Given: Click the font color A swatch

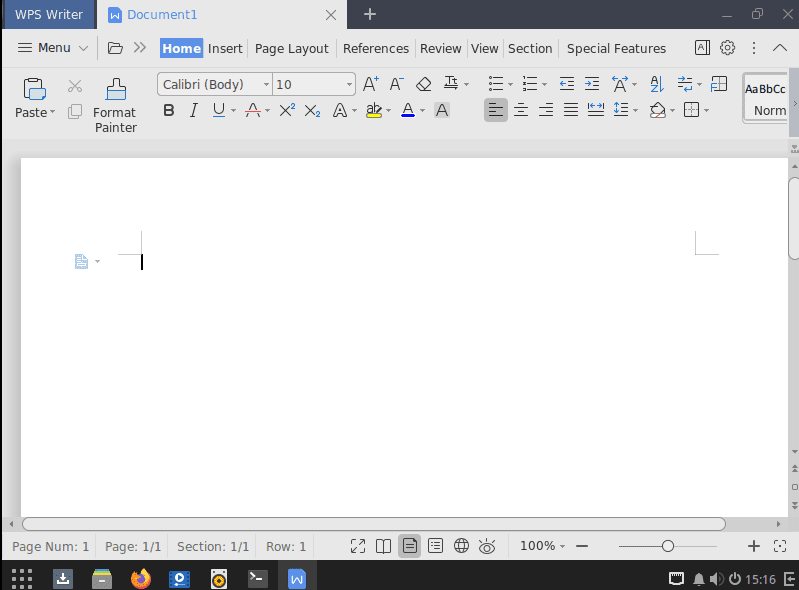Looking at the screenshot, I should point(408,110).
